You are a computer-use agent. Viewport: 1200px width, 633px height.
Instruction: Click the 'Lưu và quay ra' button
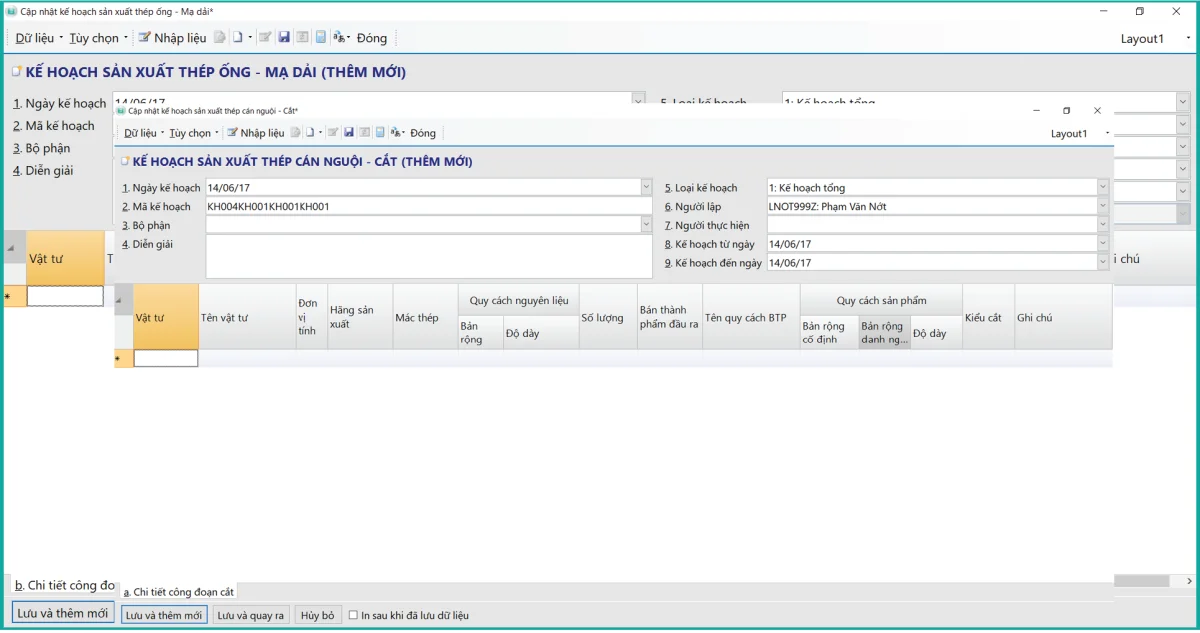tap(251, 616)
